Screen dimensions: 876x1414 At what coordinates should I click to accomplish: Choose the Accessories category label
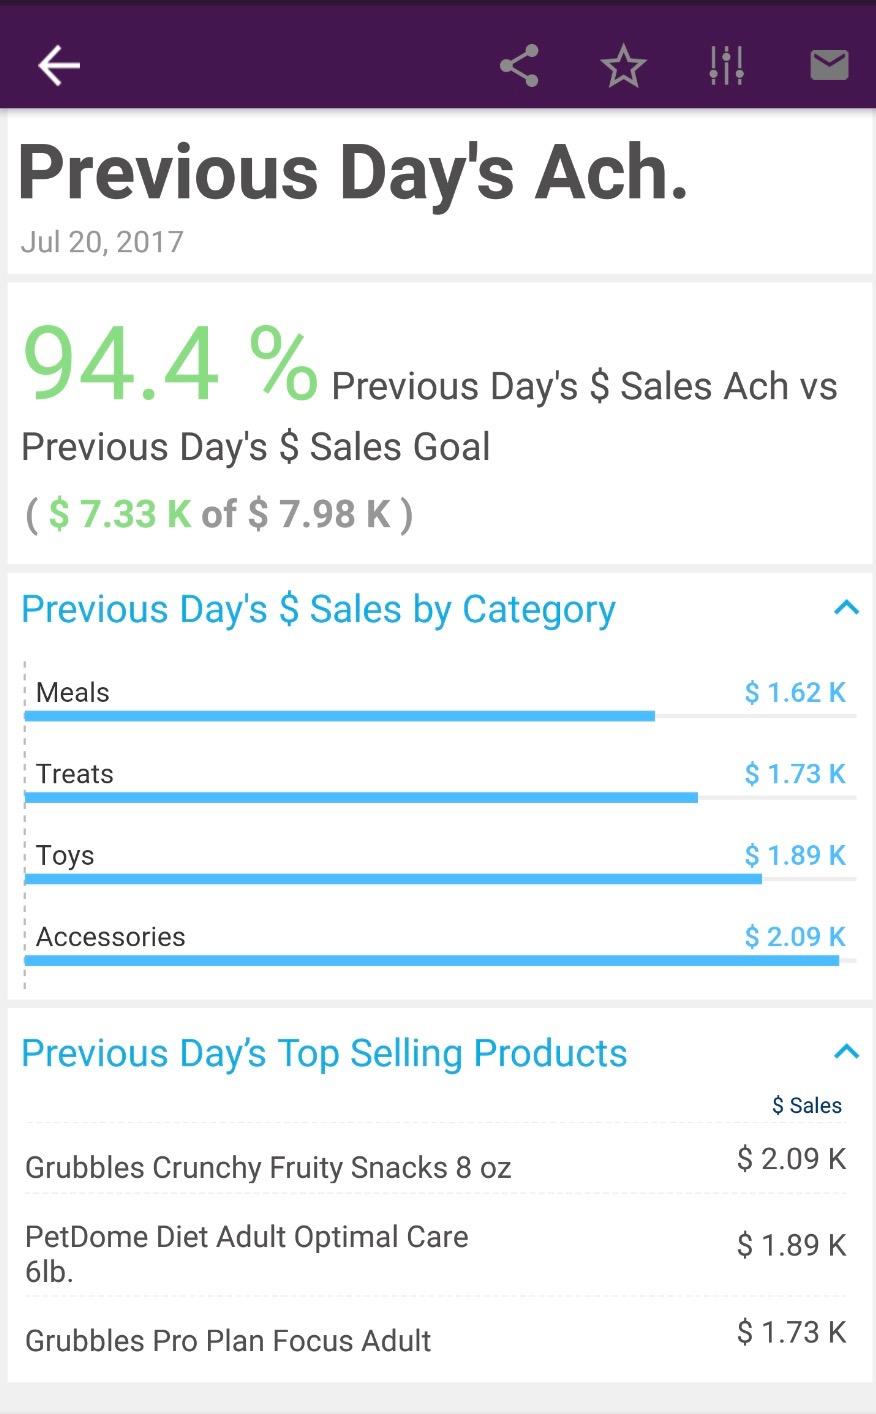111,937
